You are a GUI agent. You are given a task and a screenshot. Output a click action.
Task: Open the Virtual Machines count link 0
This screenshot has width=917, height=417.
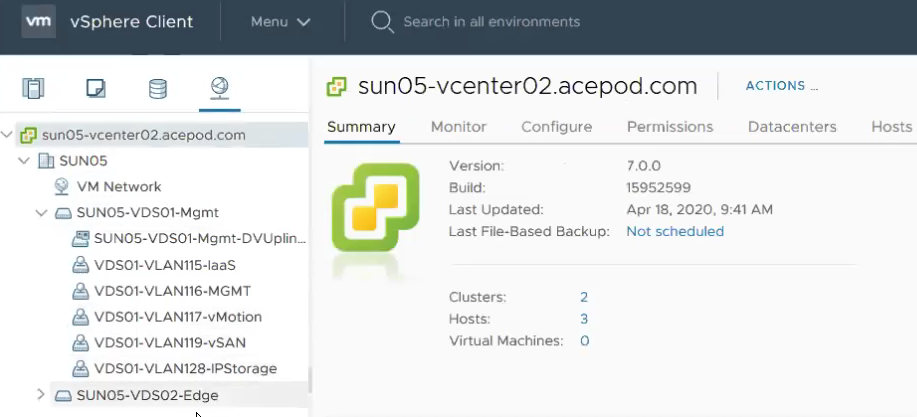584,341
